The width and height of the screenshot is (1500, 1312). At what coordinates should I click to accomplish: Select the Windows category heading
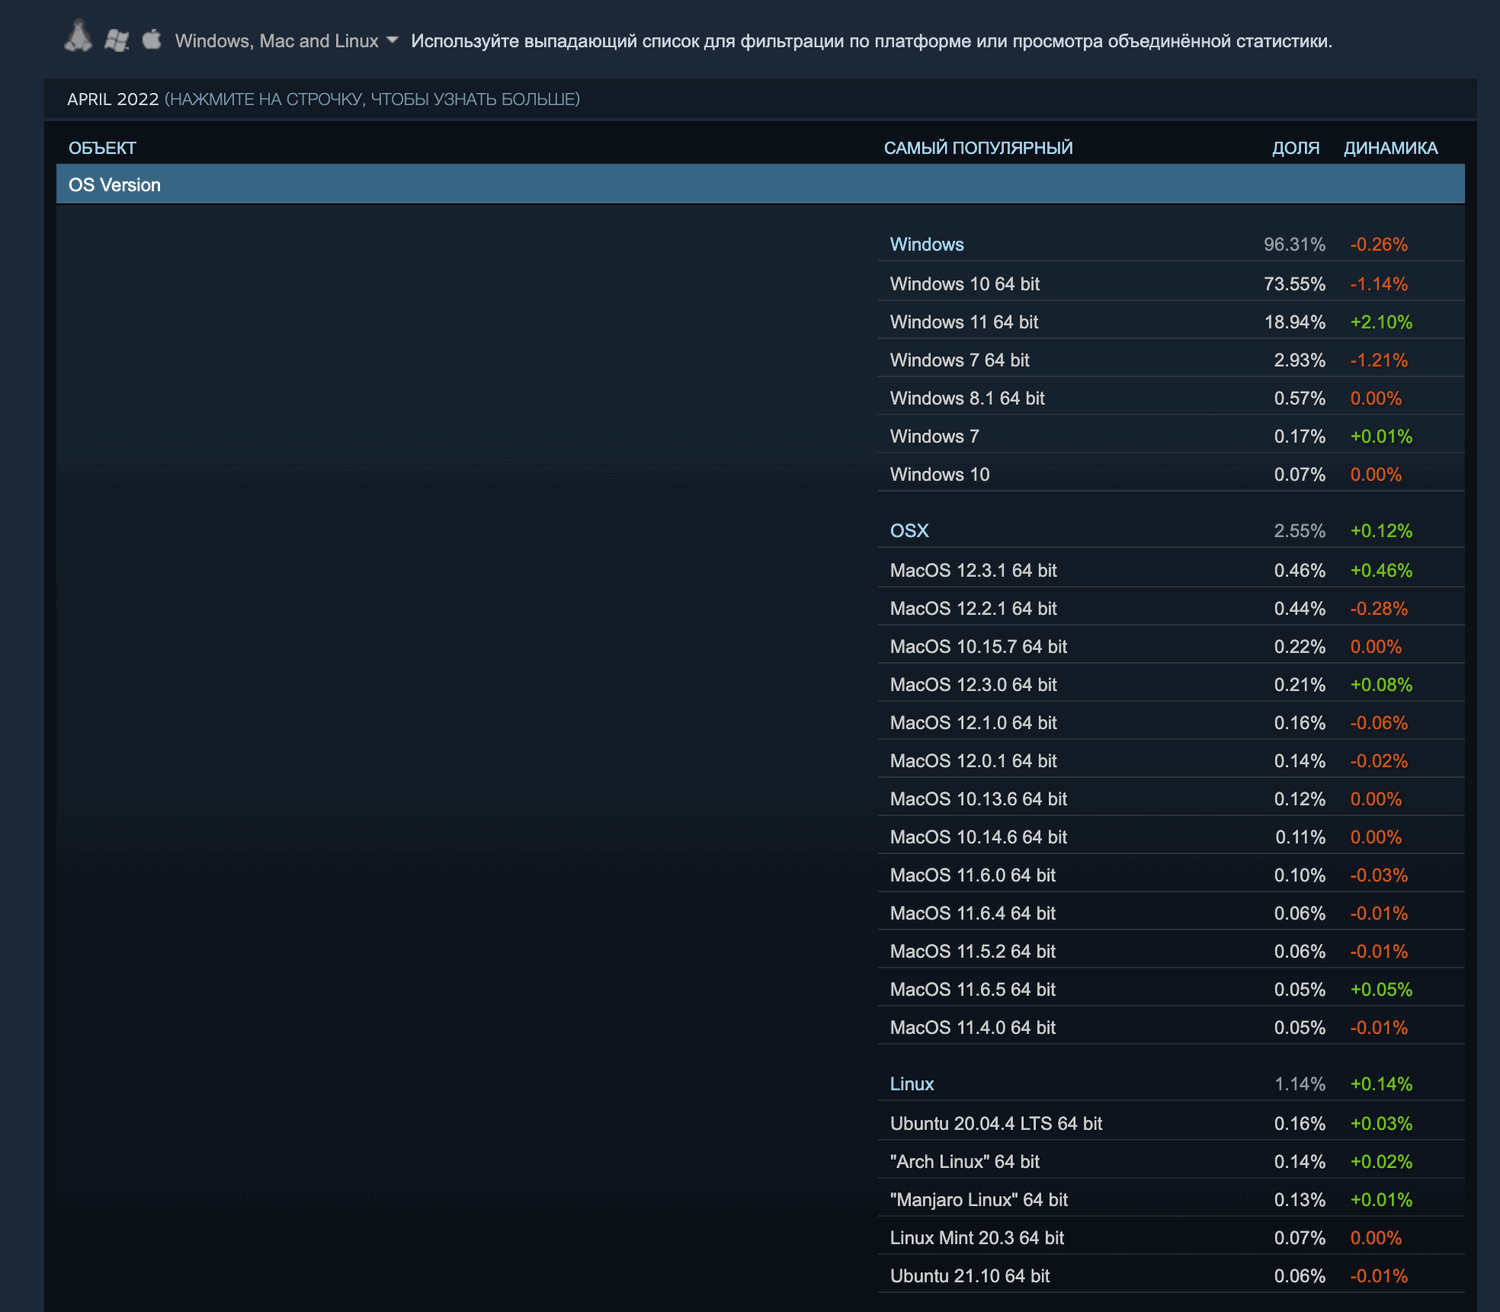click(x=927, y=245)
